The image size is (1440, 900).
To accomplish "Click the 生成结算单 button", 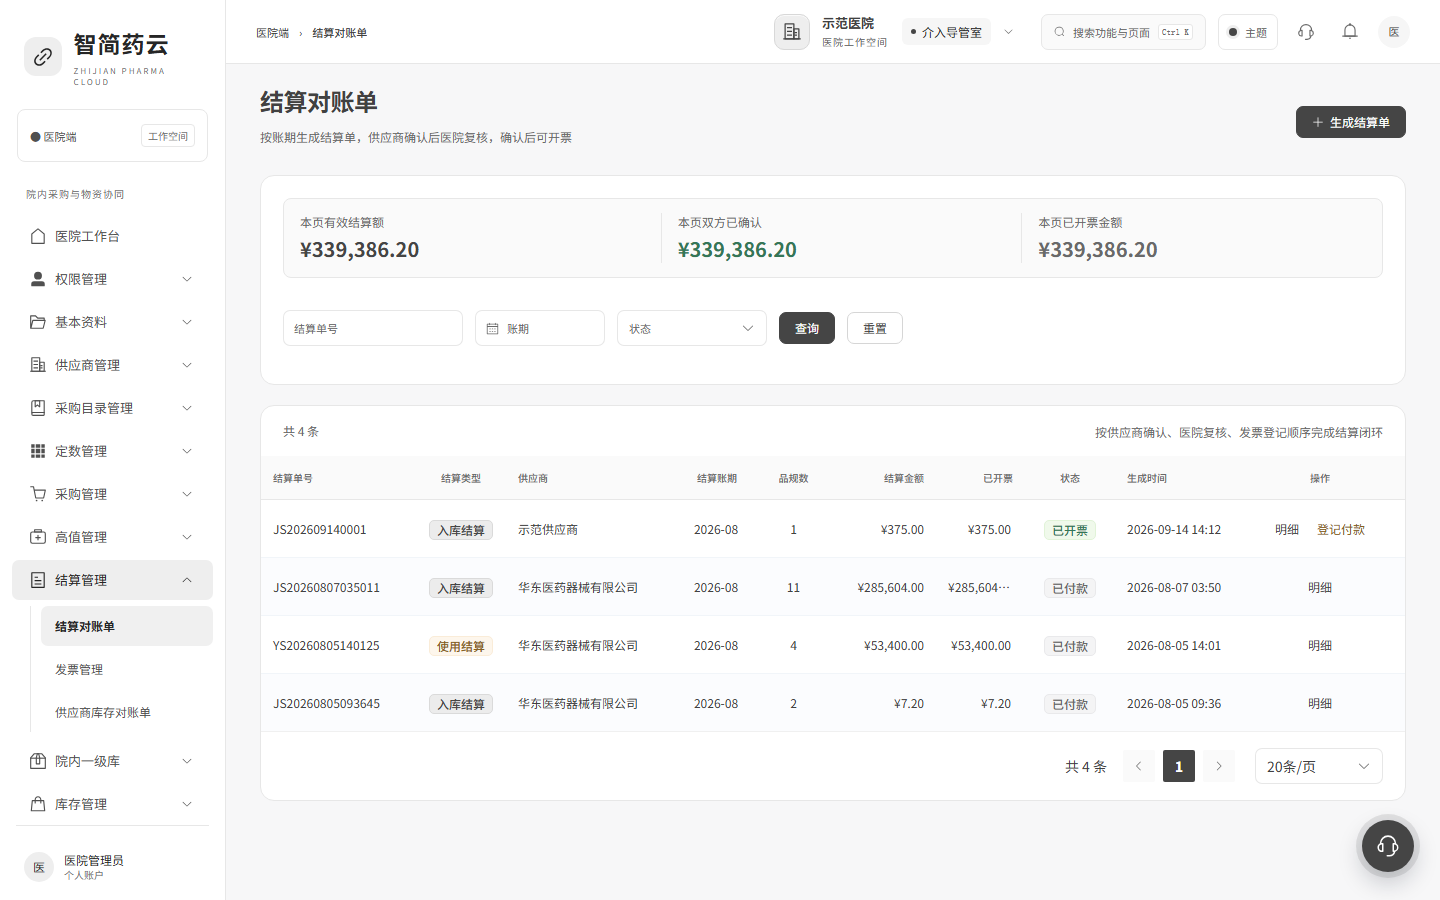I will click(x=1351, y=122).
